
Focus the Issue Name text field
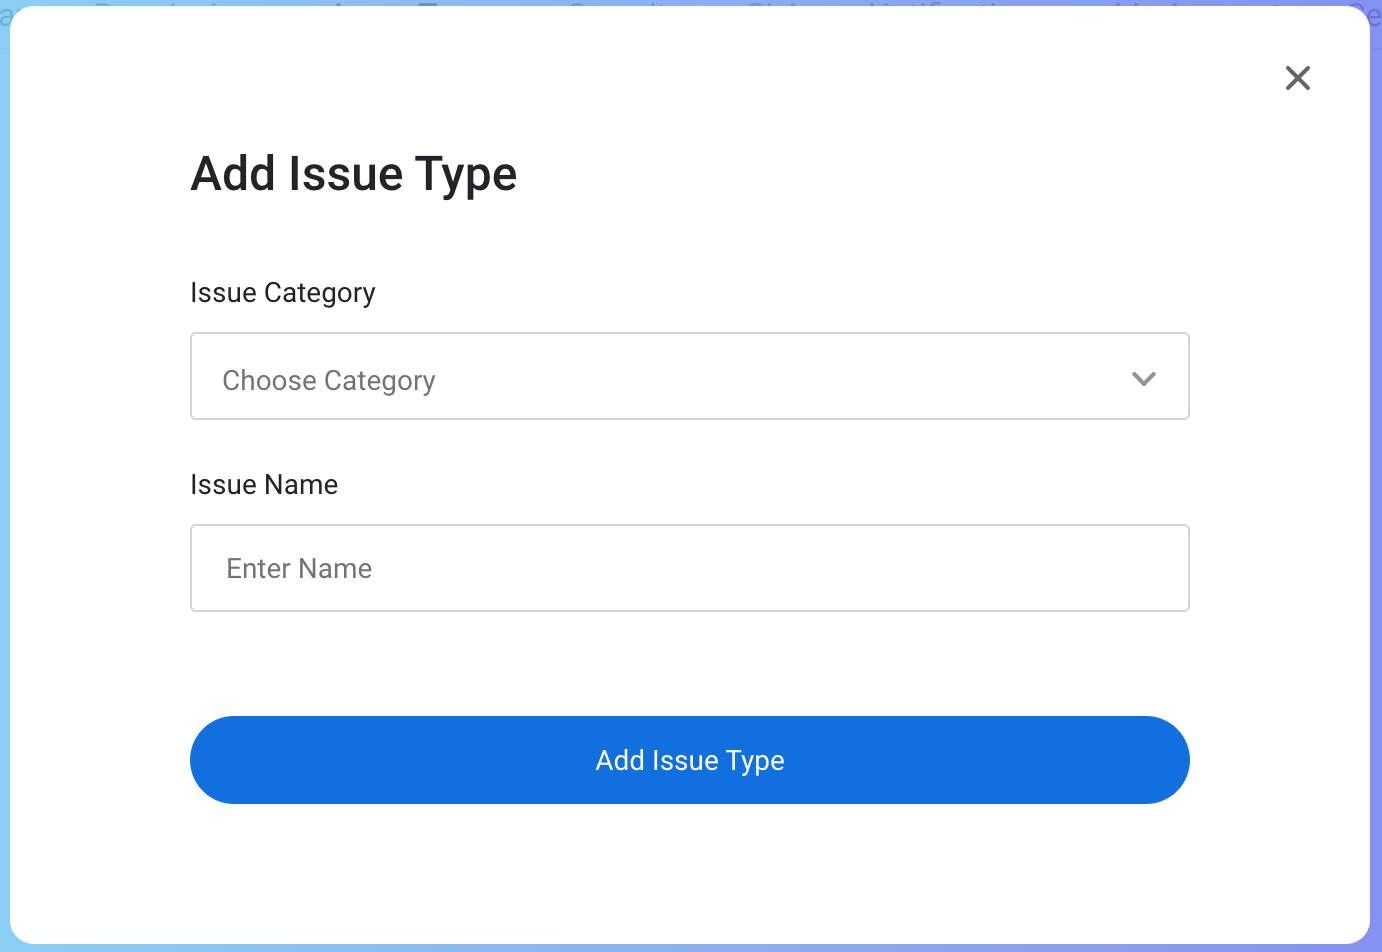(x=689, y=568)
